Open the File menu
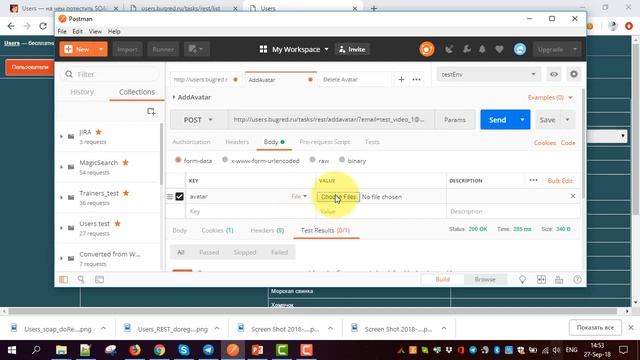This screenshot has width=640, height=360. 62,31
